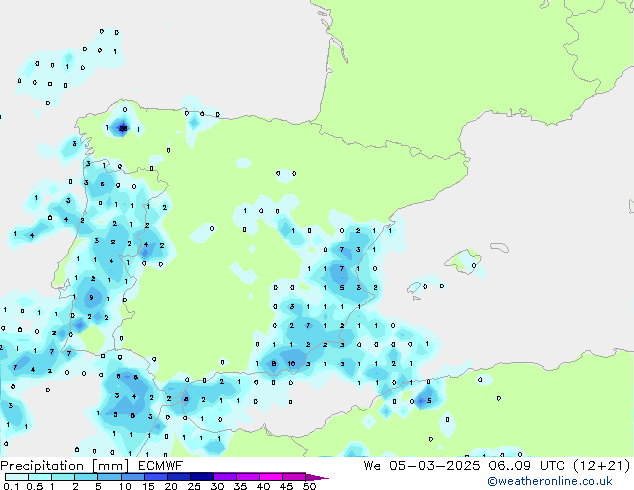The image size is (634, 490).
Task: Click the '(12+21)' forecast run label
Action: tap(602, 466)
